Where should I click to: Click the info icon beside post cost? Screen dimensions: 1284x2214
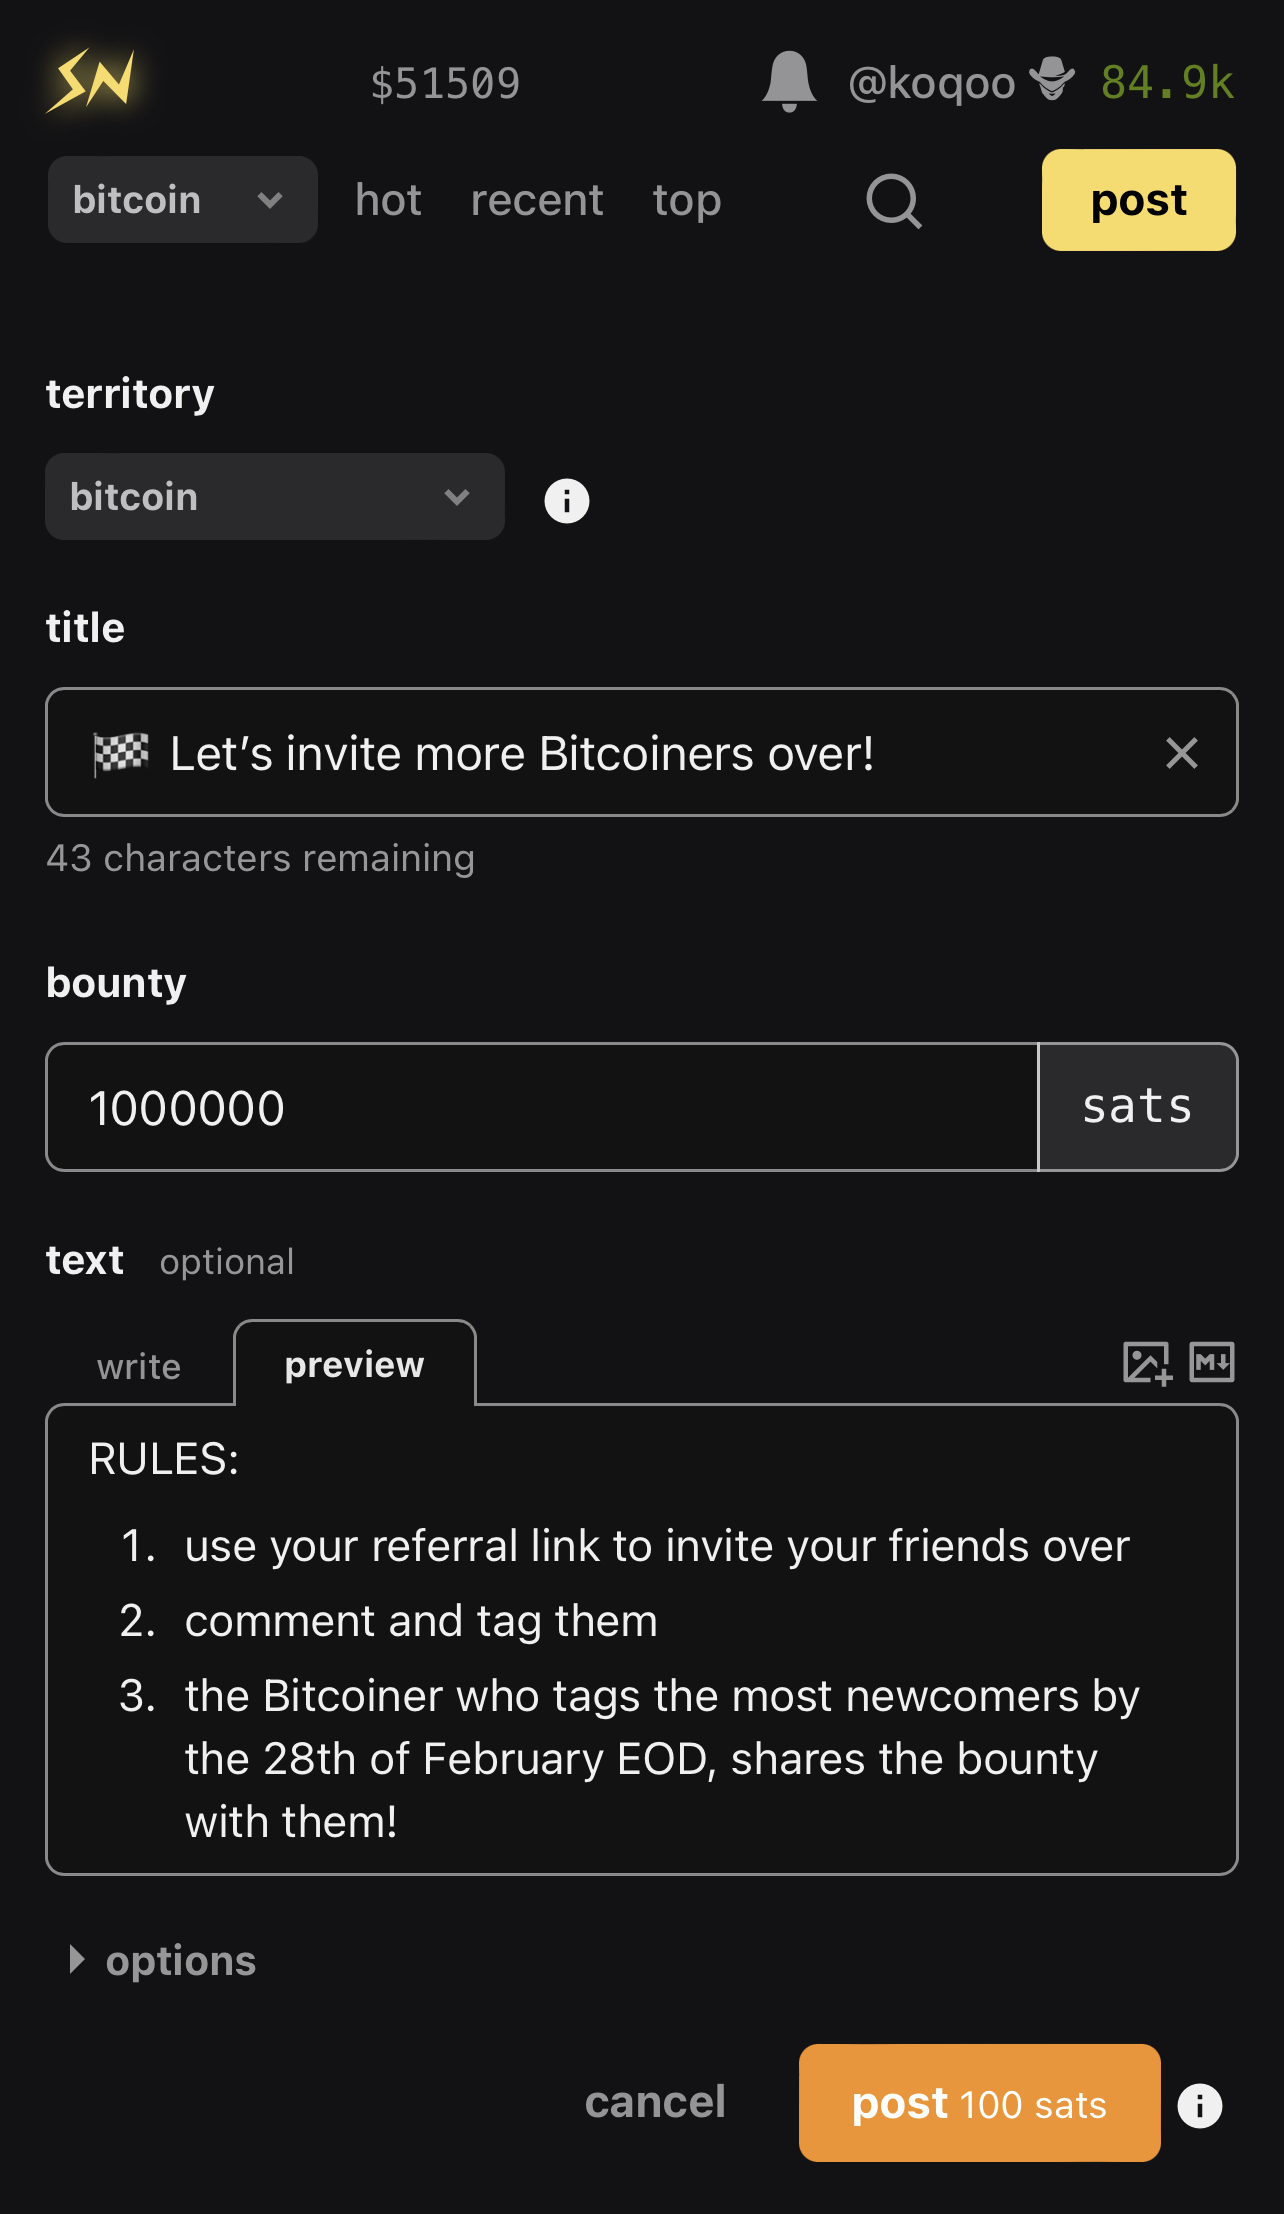point(1200,2105)
